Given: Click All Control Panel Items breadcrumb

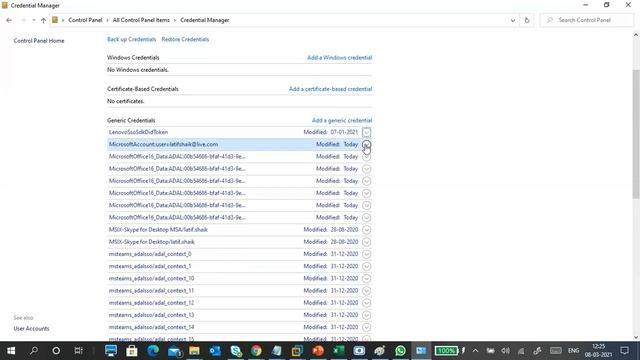Looking at the screenshot, I should (x=141, y=20).
